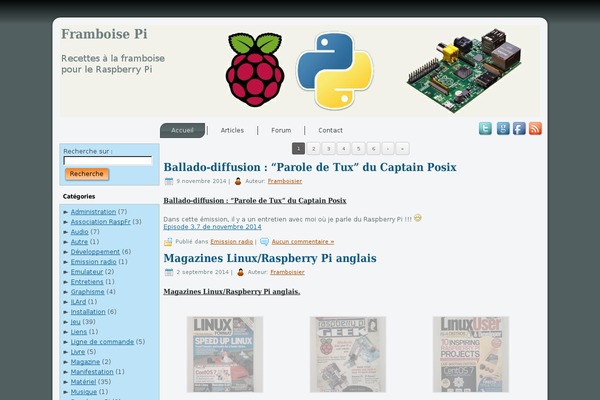Open the Articles menu item

[x=232, y=130]
